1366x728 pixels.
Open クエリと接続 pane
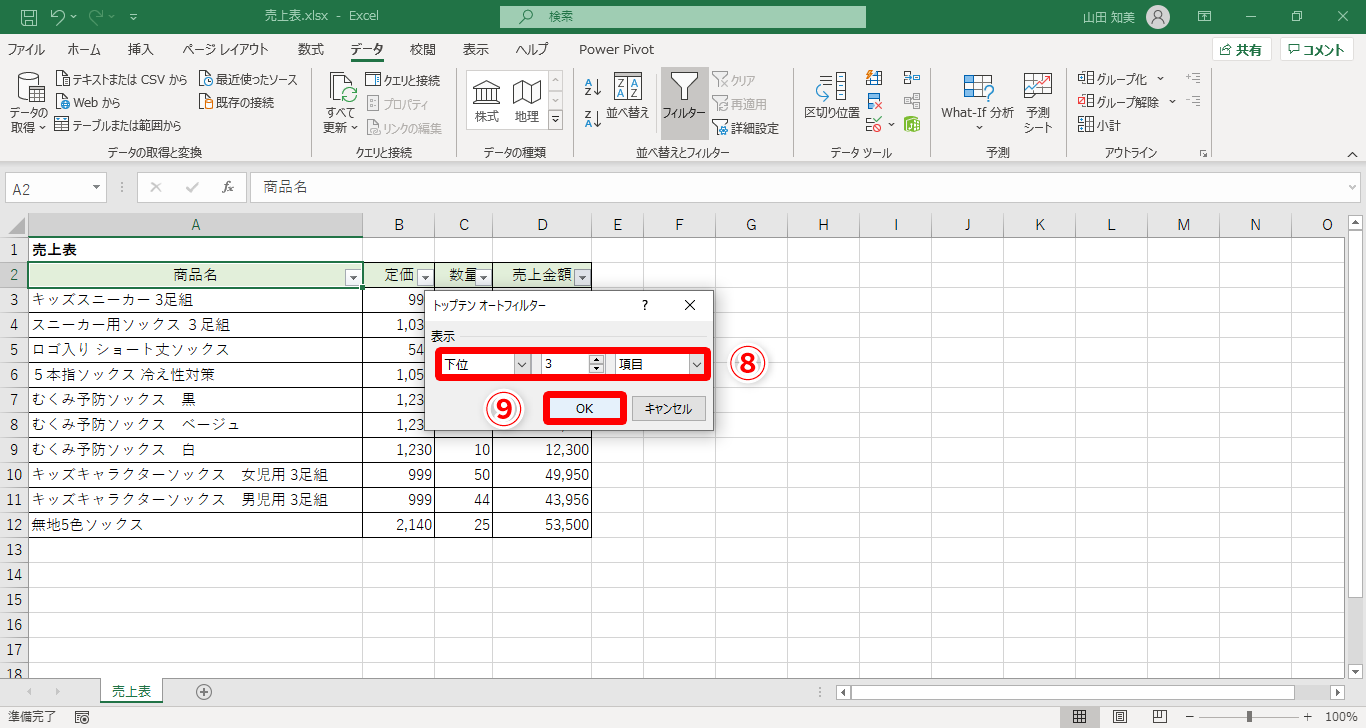click(402, 80)
